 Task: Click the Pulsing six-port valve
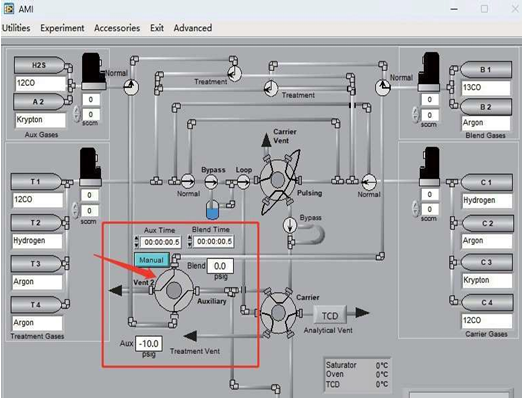[277, 180]
